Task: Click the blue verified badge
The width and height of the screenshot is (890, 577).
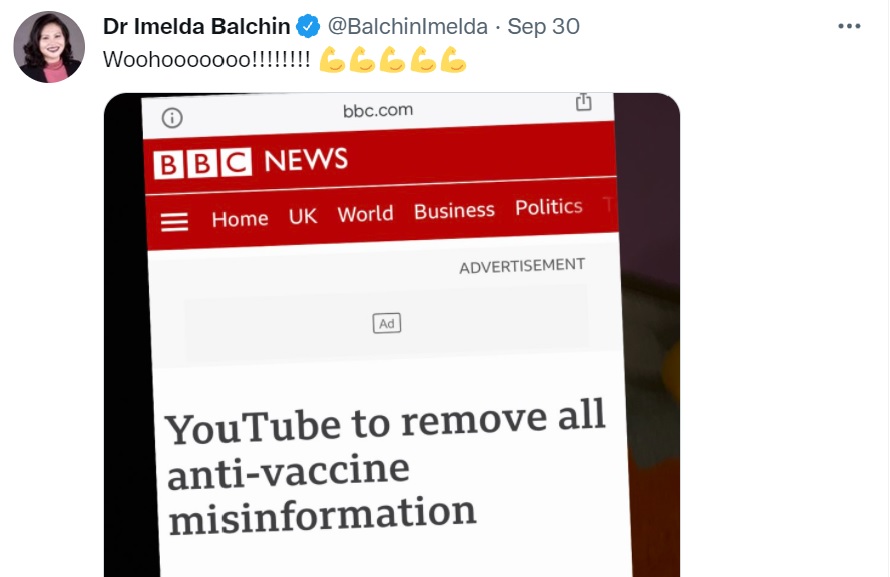Action: click(x=308, y=26)
